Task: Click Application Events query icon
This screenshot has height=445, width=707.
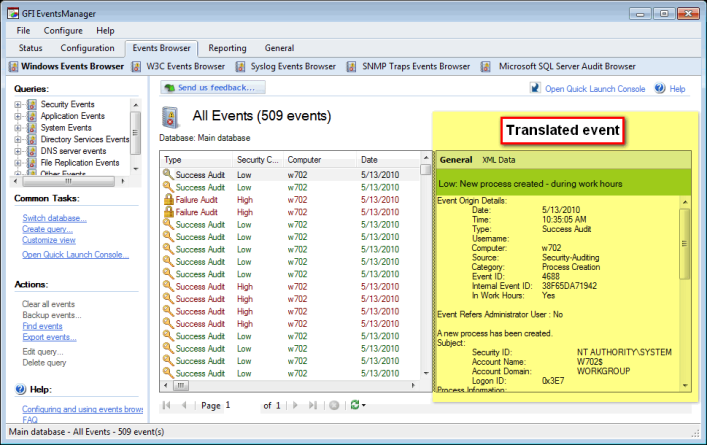Action: [x=32, y=116]
